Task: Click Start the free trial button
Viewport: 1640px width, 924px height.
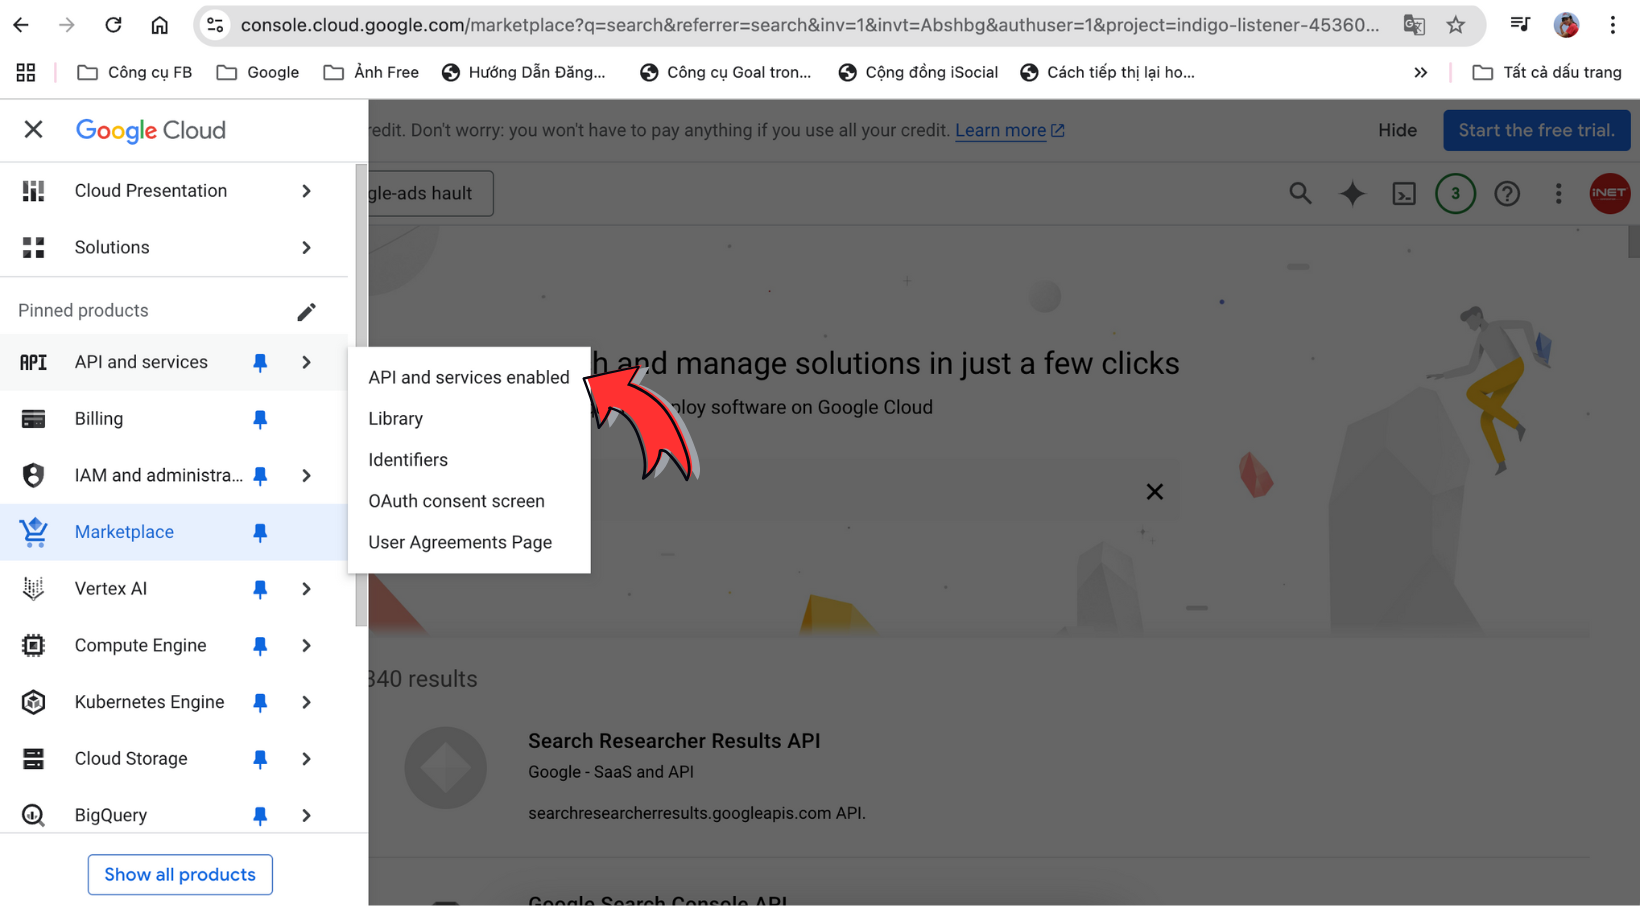Action: pyautogui.click(x=1536, y=130)
